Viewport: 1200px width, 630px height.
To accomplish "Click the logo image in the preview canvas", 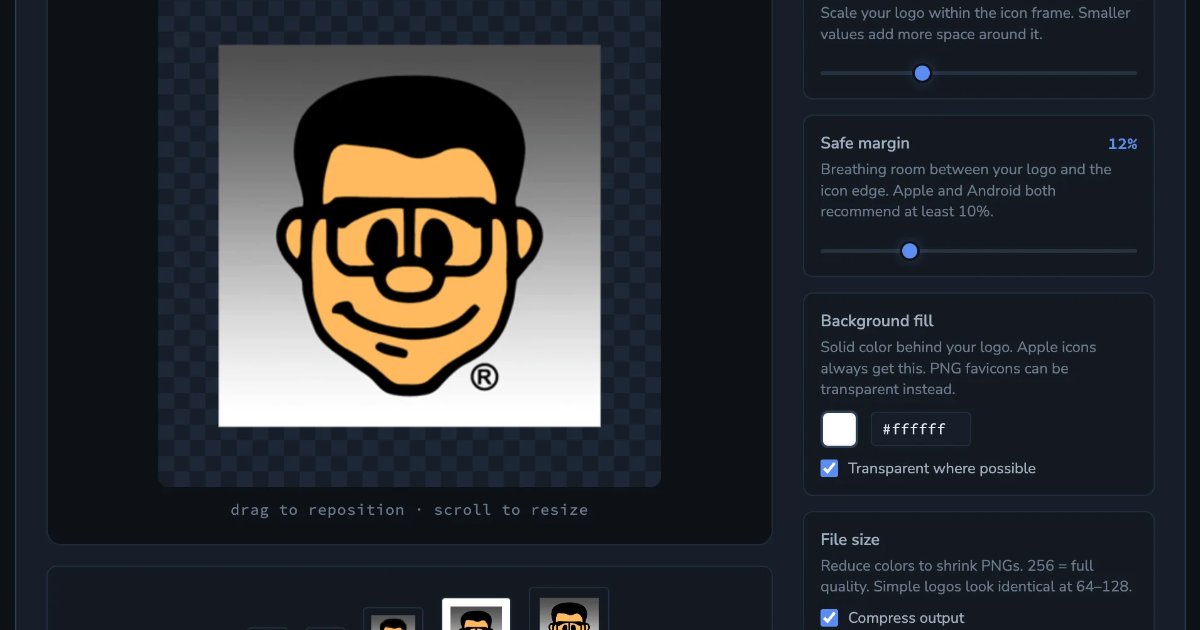I will pyautogui.click(x=409, y=235).
